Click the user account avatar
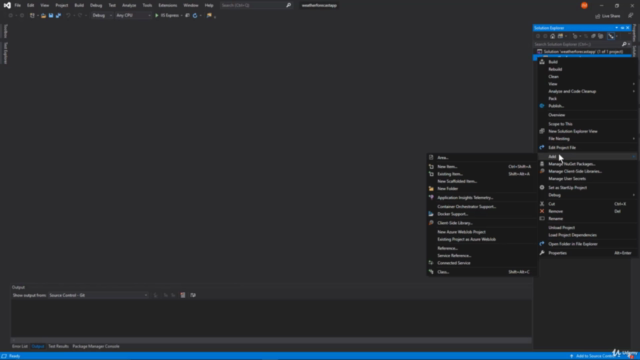Viewport: 640px width, 360px height. pos(584,5)
